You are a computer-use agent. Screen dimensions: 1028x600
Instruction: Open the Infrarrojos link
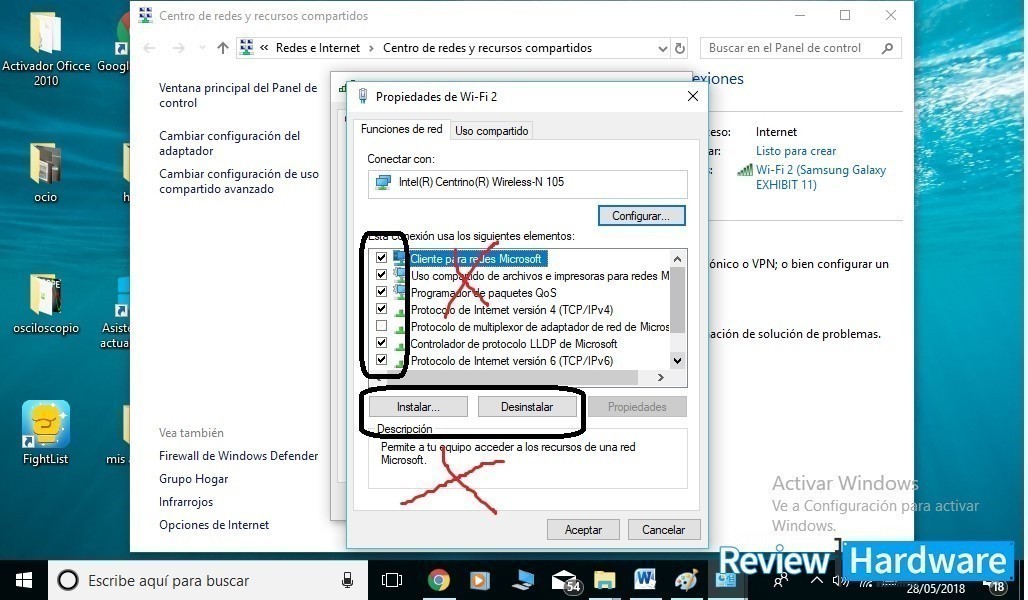[186, 502]
